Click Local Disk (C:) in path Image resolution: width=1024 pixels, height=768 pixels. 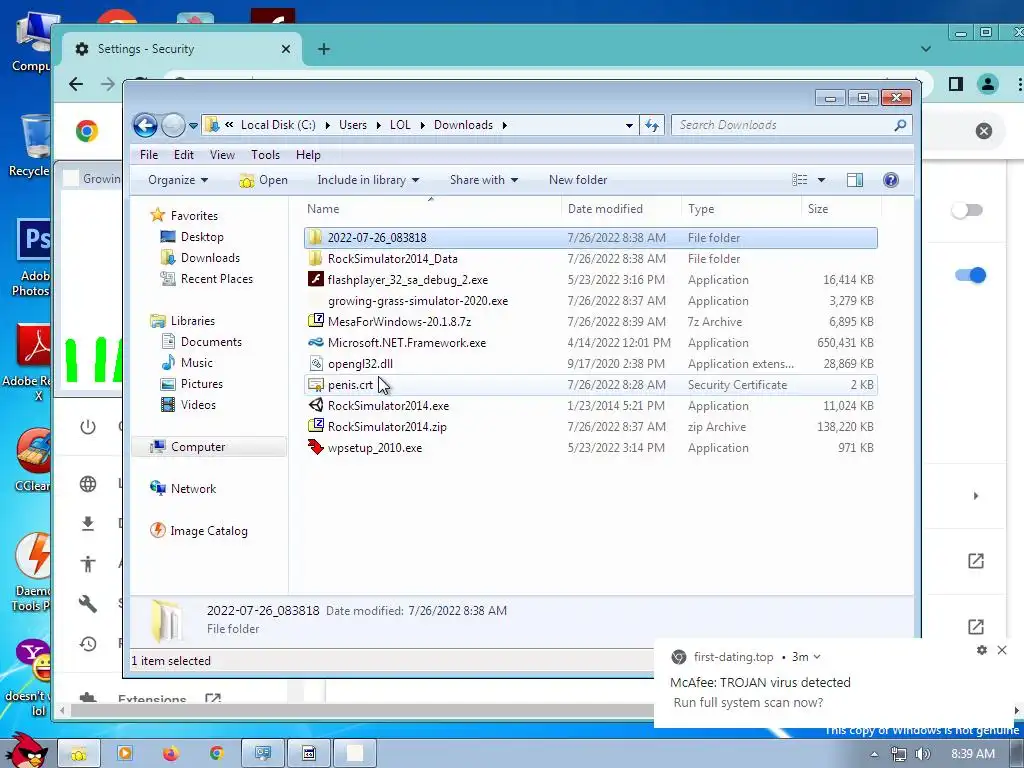(278, 125)
